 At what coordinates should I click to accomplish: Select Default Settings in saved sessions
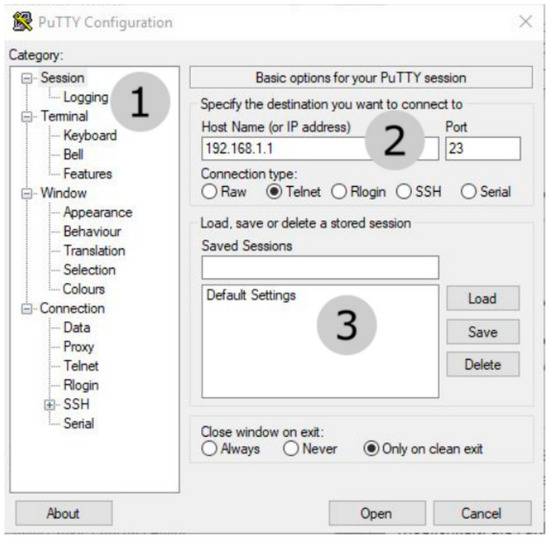(x=251, y=295)
